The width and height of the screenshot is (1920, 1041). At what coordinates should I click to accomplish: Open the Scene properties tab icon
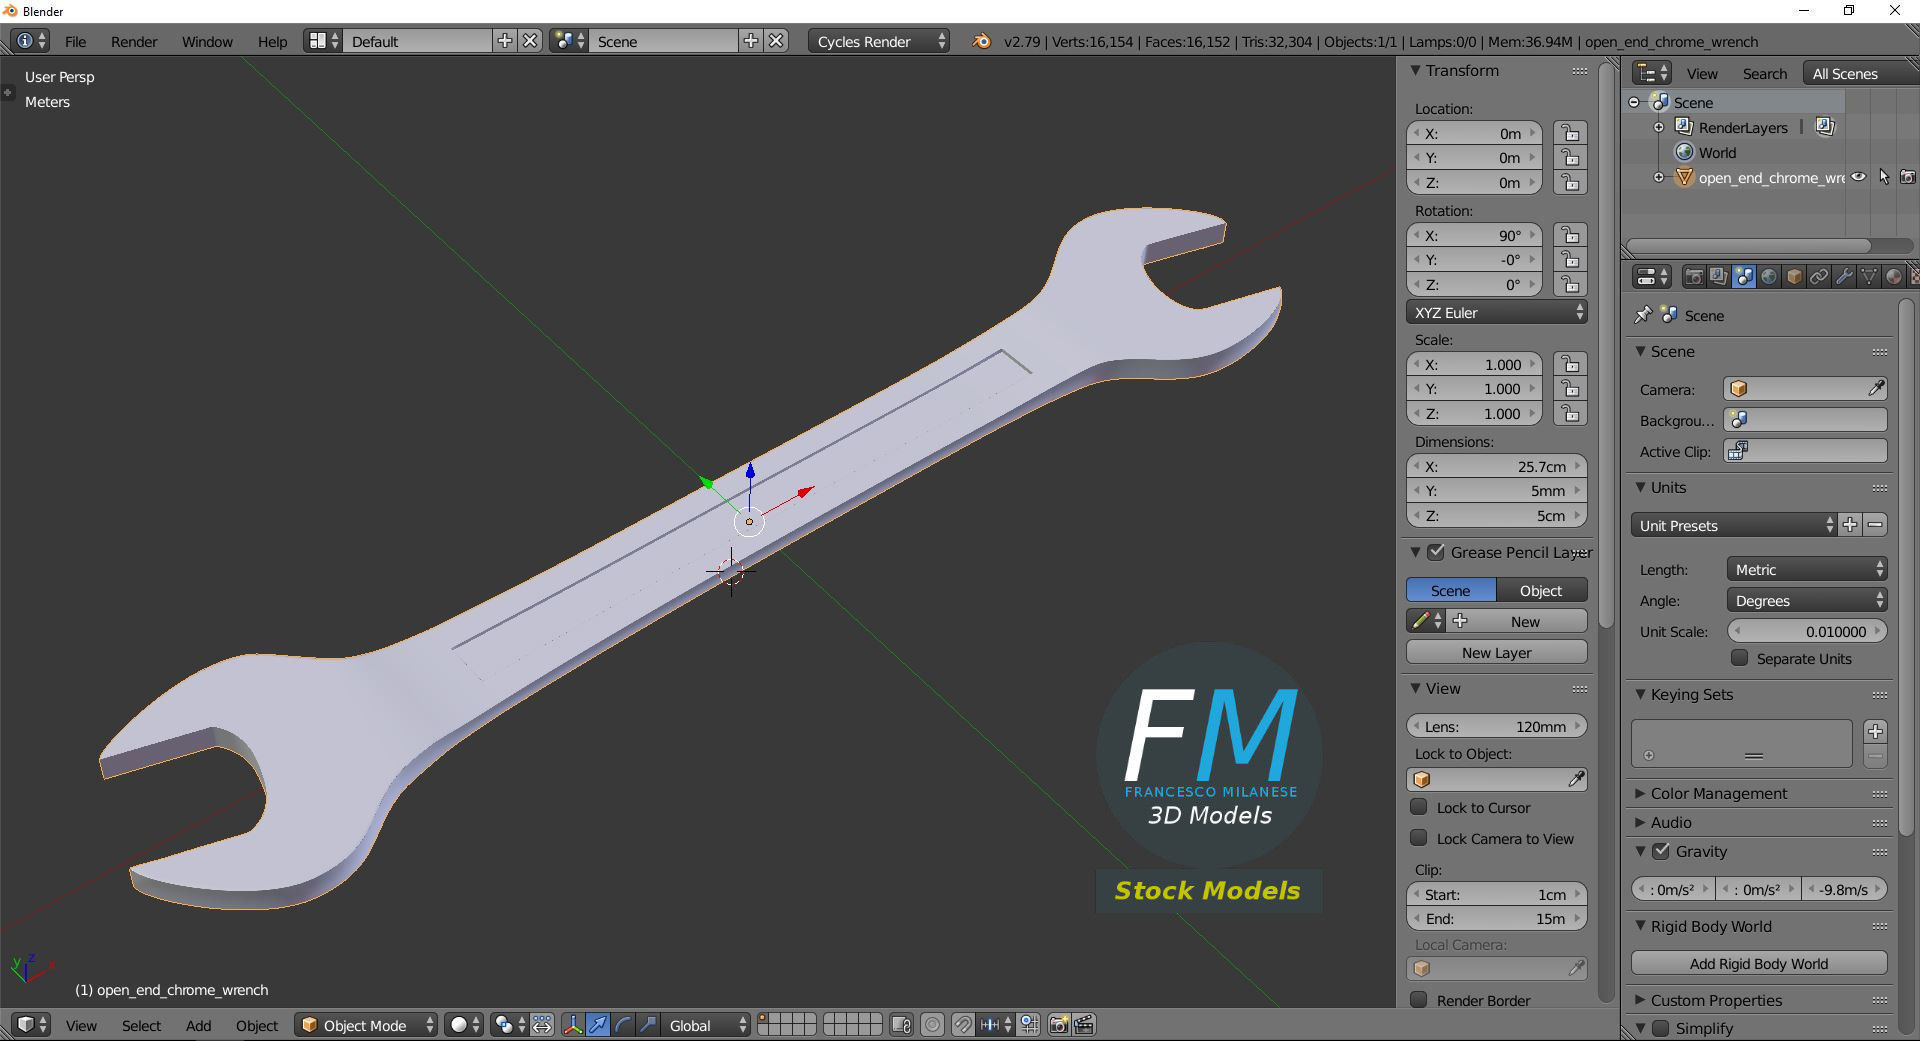[1744, 276]
